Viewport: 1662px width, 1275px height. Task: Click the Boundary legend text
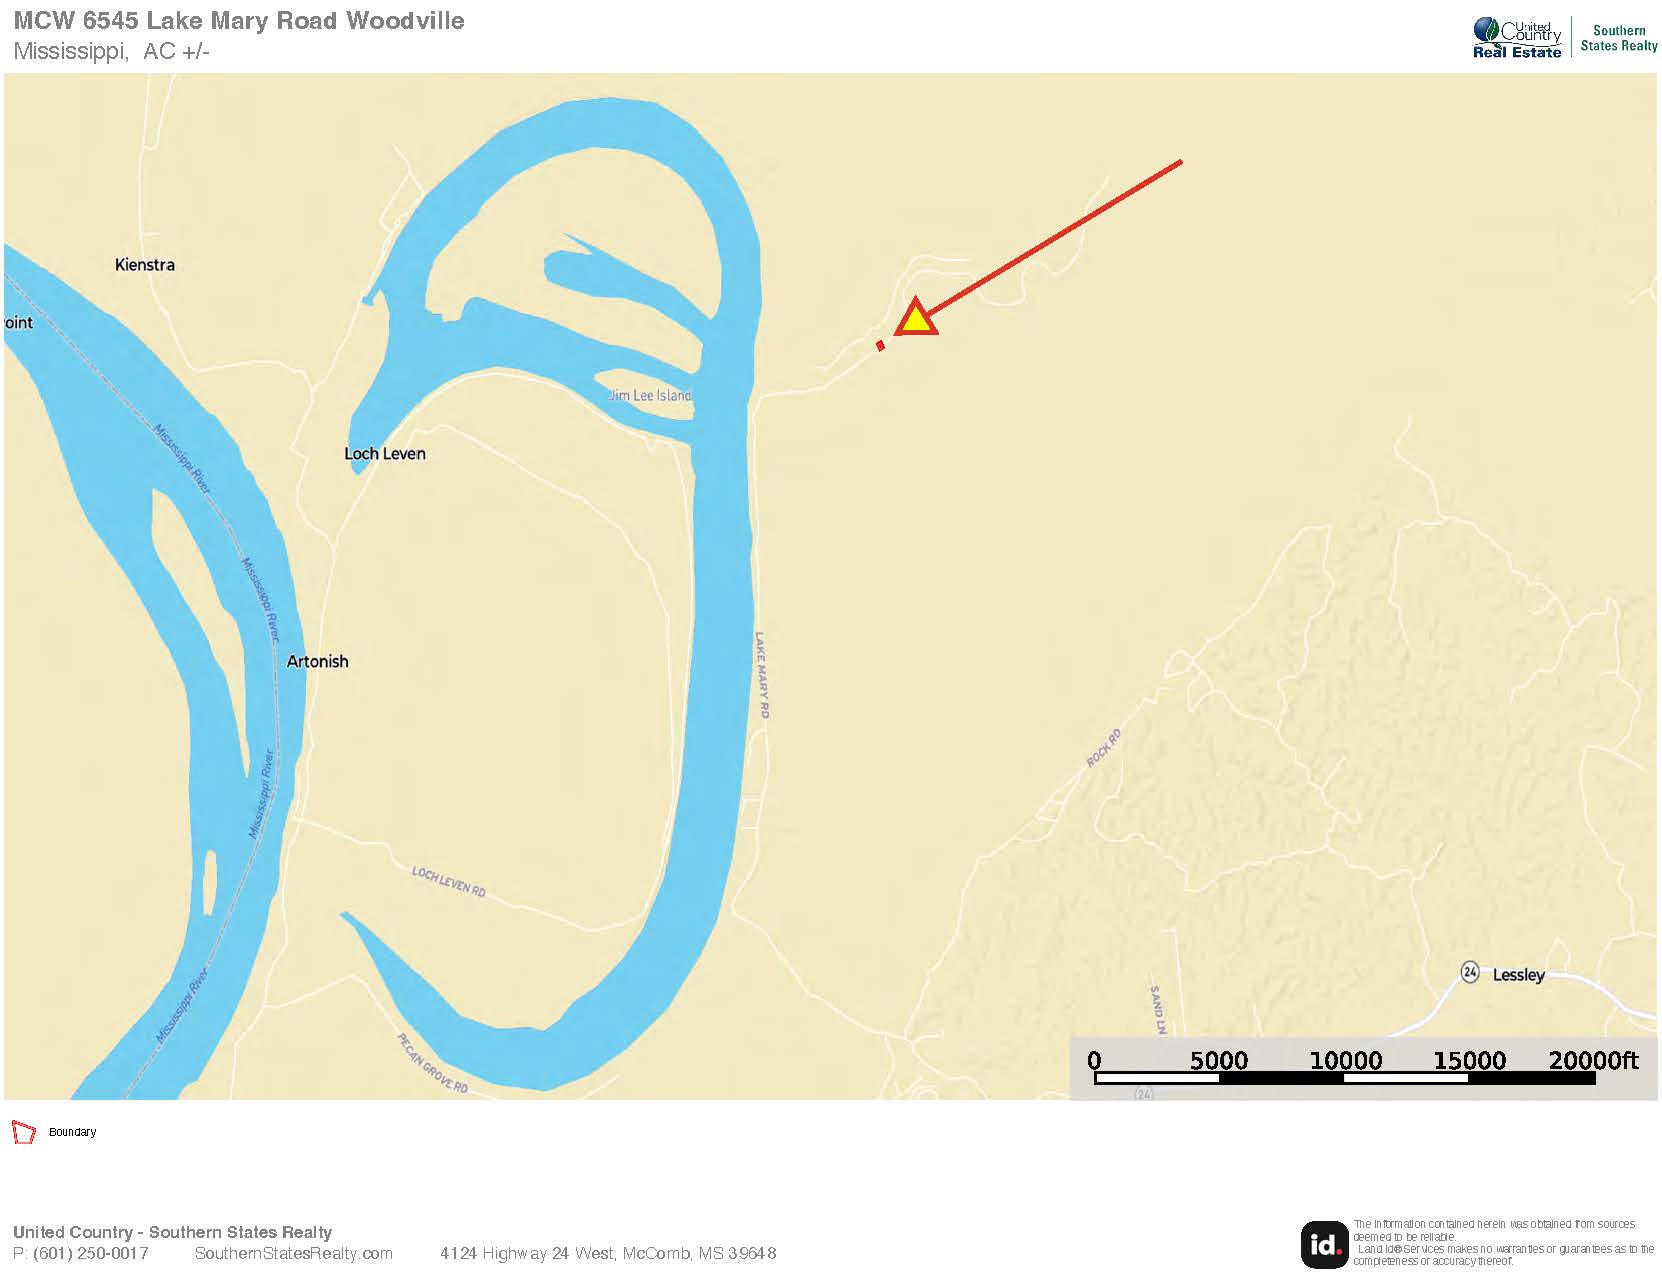(73, 1132)
